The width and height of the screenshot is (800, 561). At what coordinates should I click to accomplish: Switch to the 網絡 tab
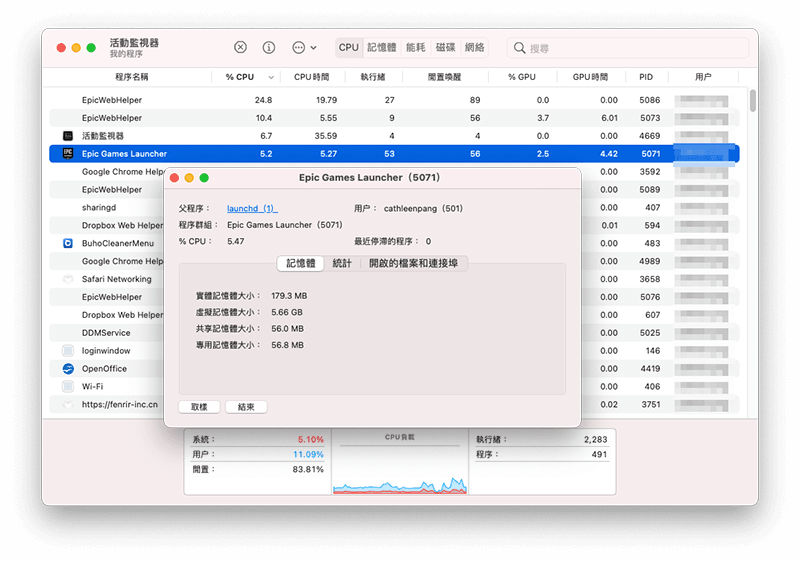coord(474,47)
